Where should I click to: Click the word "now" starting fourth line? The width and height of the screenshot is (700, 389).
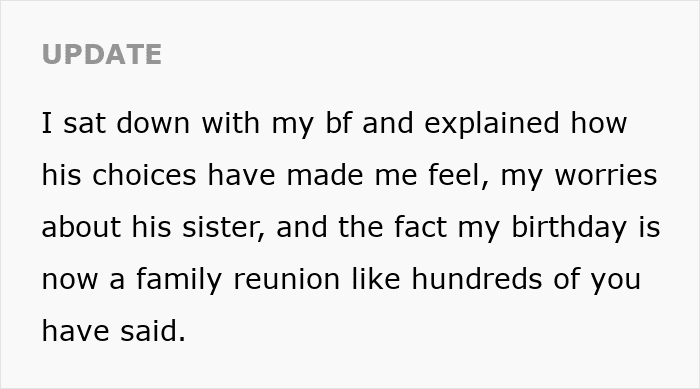[70, 280]
